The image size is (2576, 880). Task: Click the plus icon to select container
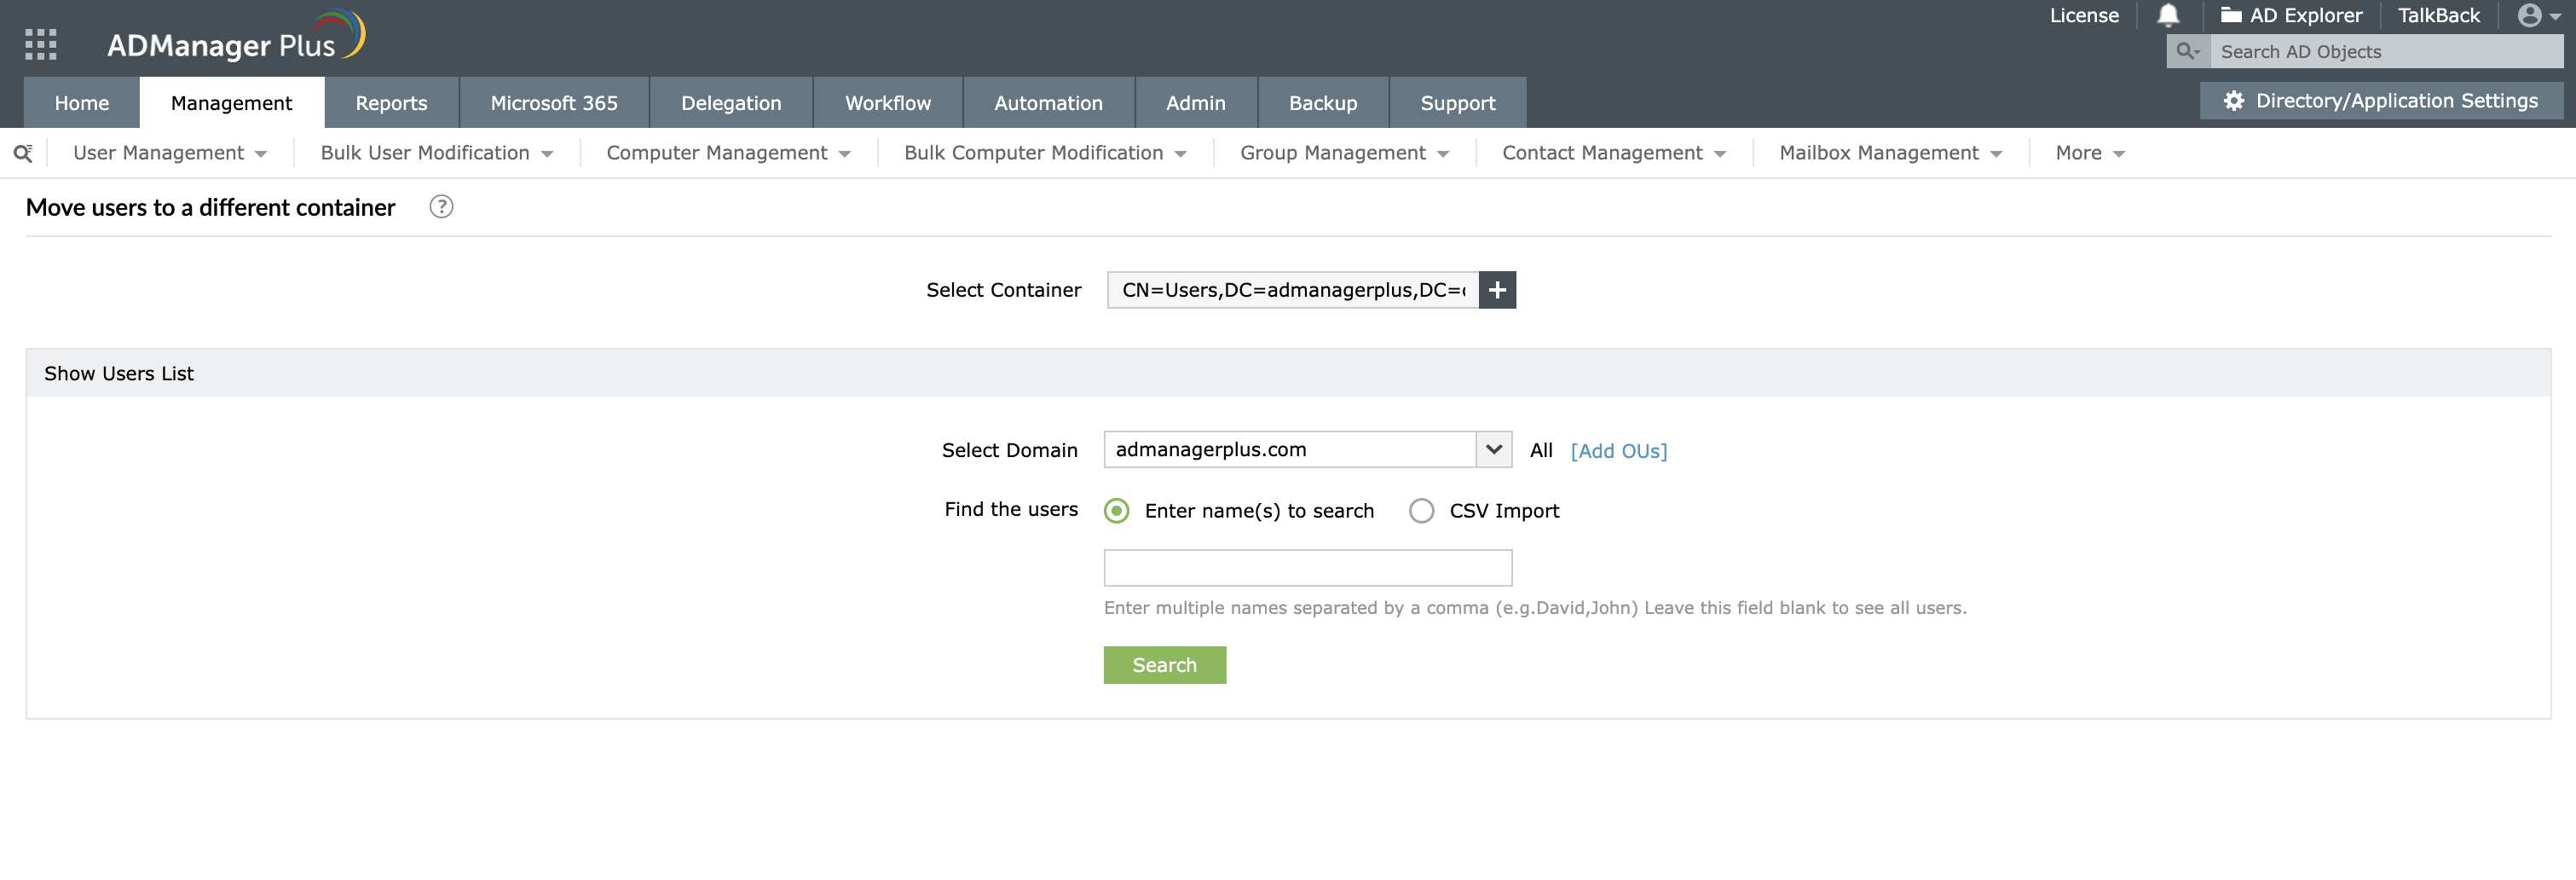[x=1497, y=290]
